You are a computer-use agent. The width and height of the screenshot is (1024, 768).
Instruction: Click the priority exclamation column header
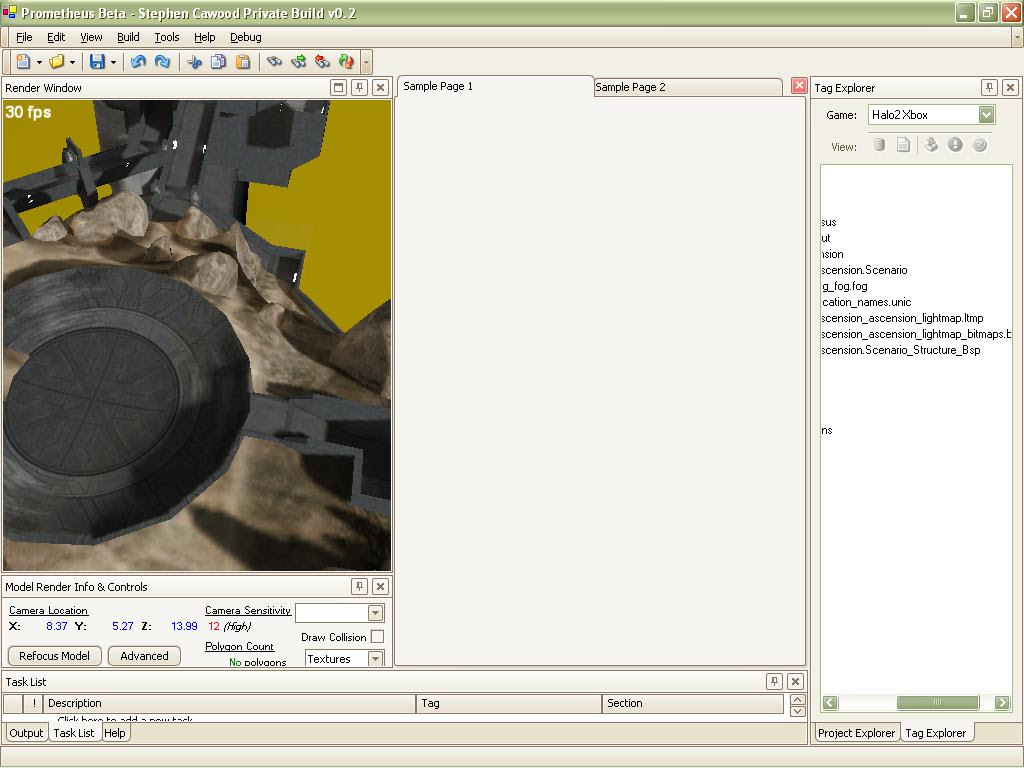(x=34, y=703)
